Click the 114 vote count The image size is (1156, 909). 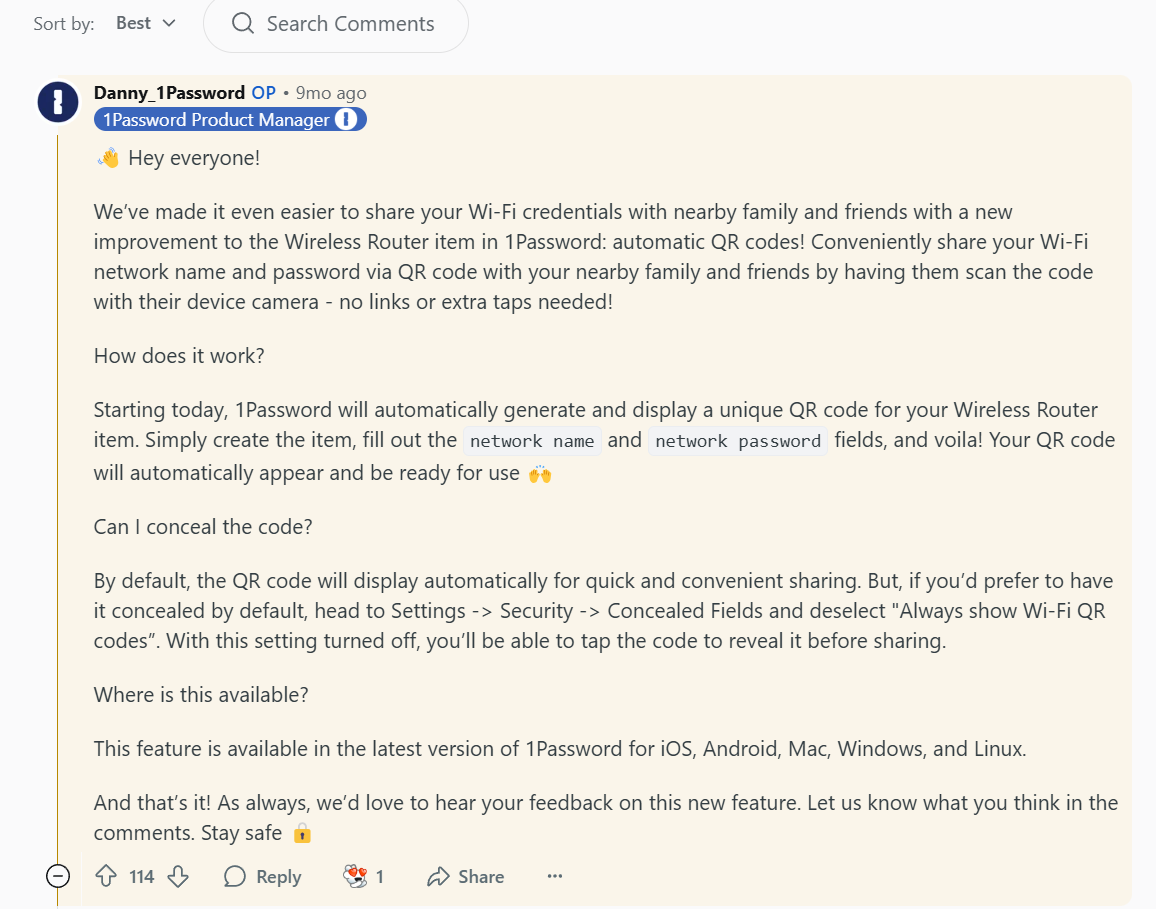click(x=142, y=877)
